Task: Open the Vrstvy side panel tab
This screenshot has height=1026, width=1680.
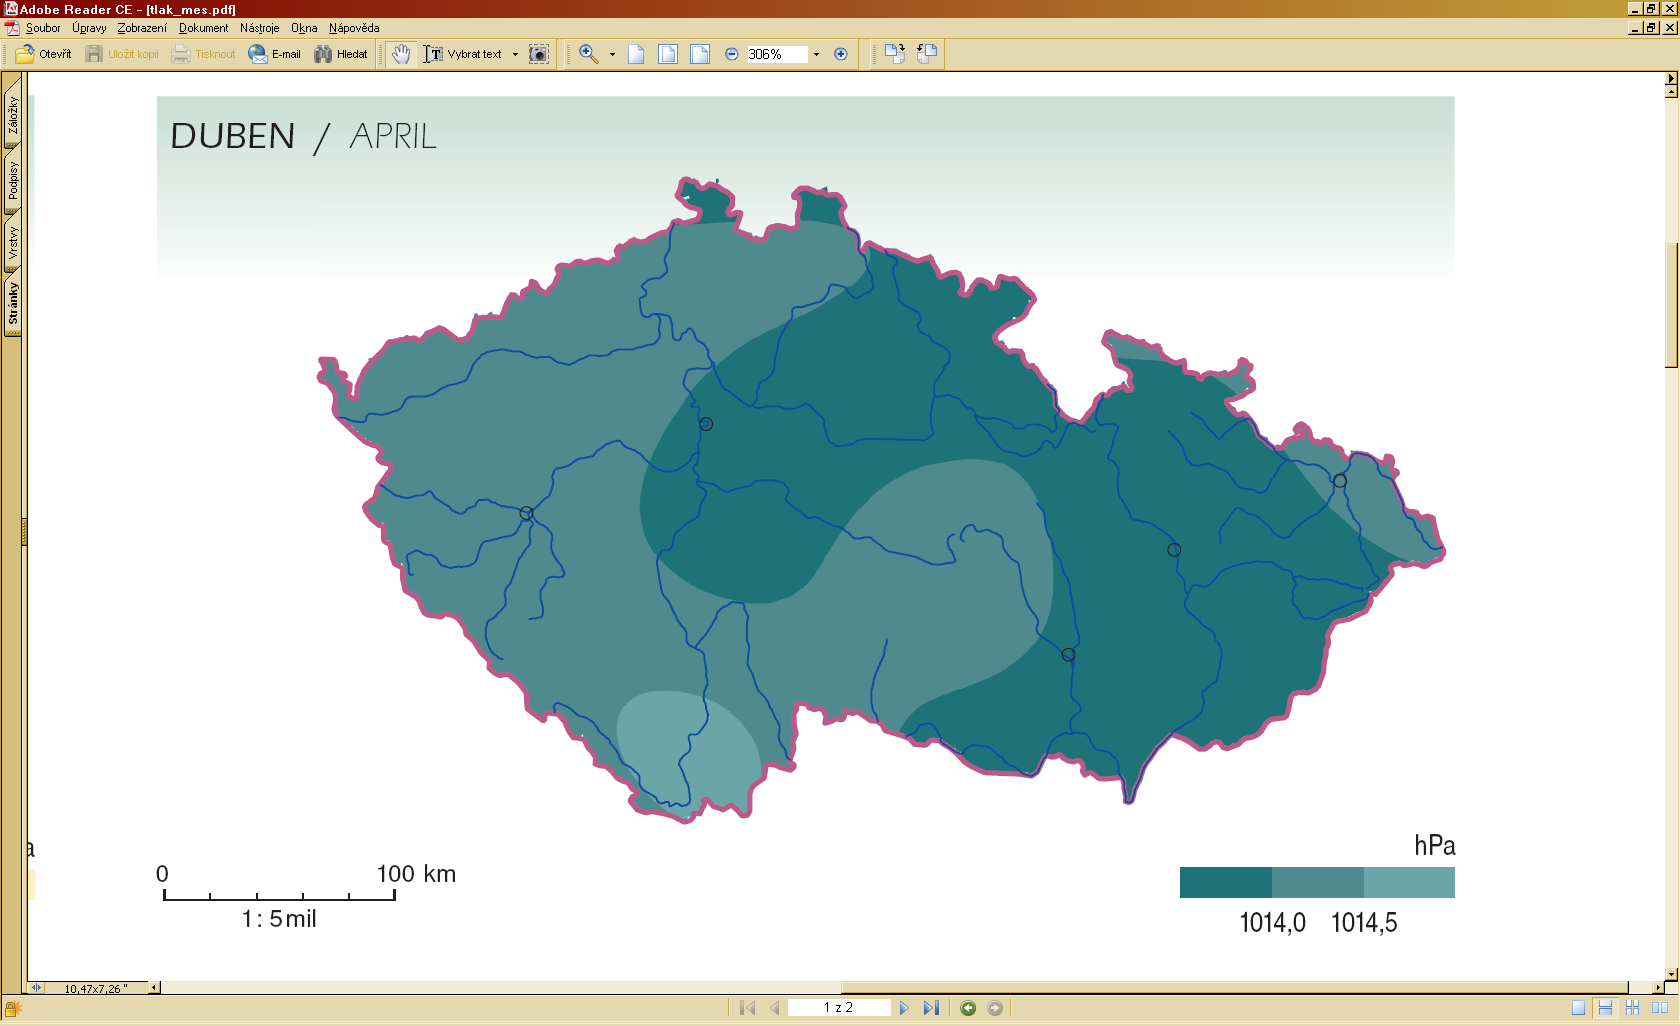Action: pyautogui.click(x=13, y=243)
